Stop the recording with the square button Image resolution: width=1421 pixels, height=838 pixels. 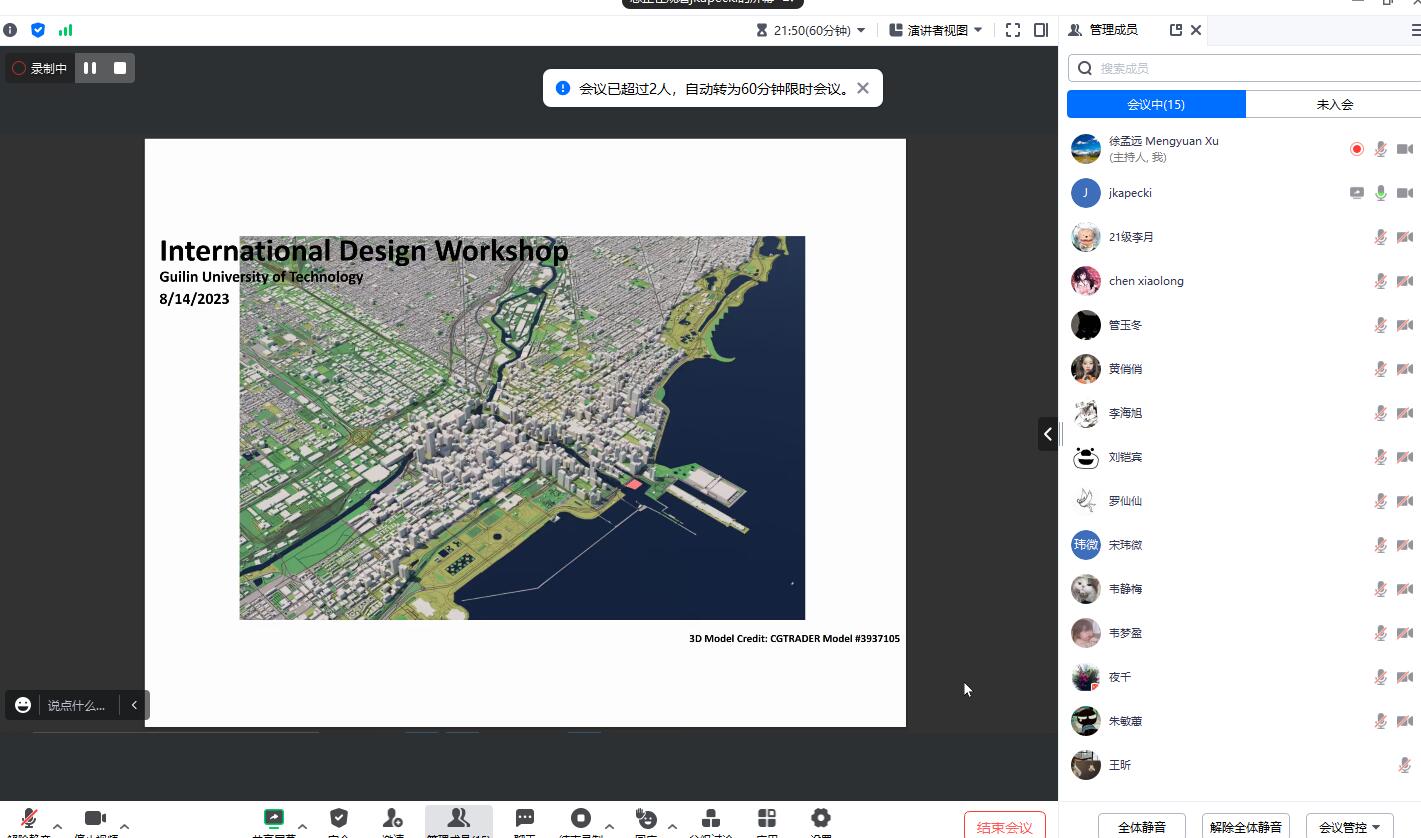click(120, 68)
